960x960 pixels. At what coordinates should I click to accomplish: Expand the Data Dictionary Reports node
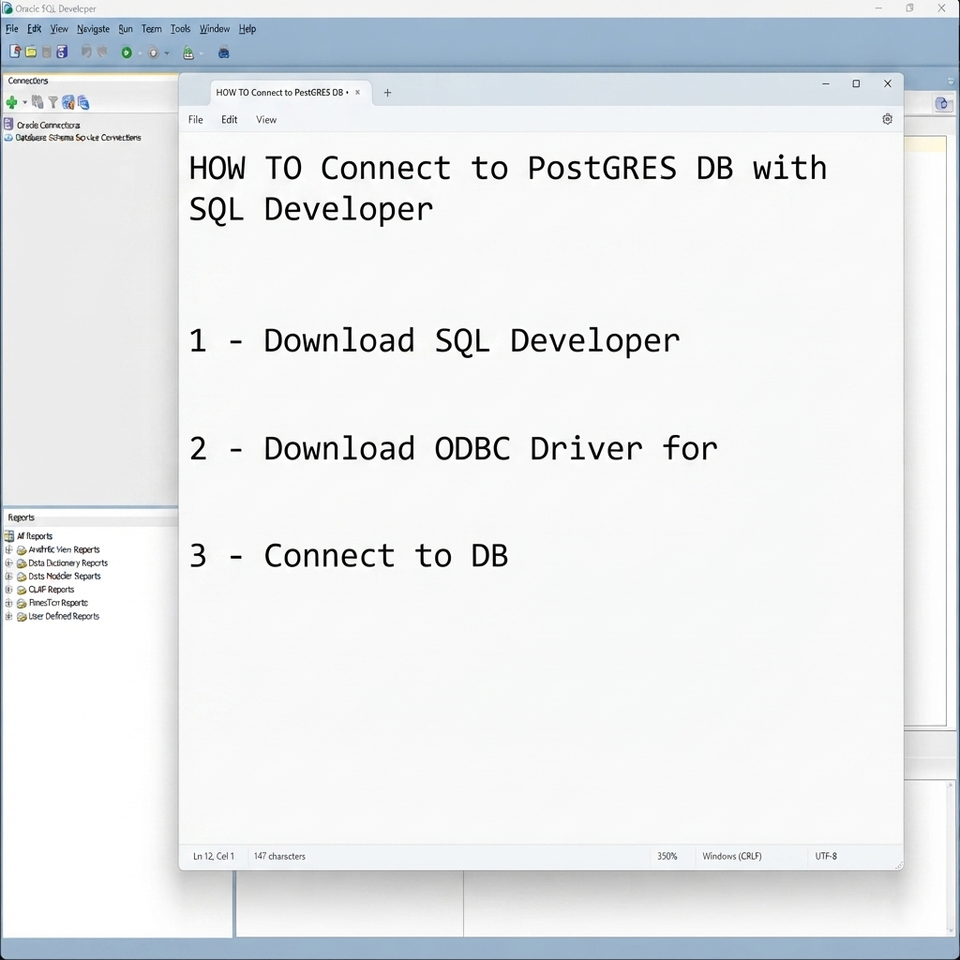[x=9, y=563]
